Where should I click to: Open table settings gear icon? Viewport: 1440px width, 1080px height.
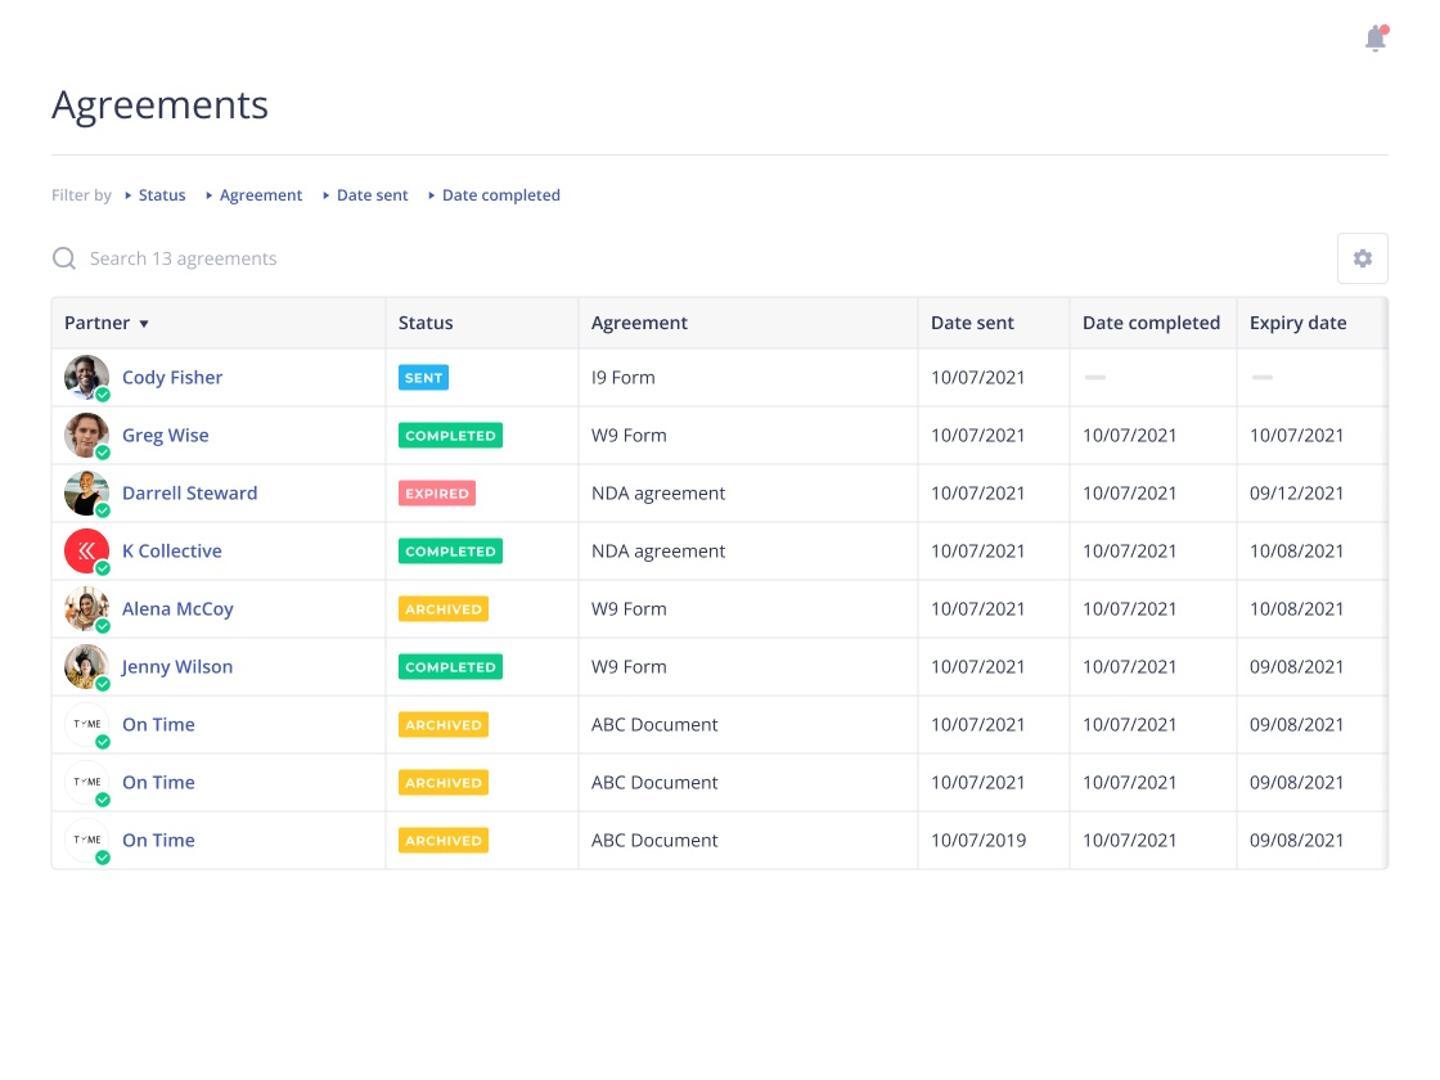tap(1362, 258)
